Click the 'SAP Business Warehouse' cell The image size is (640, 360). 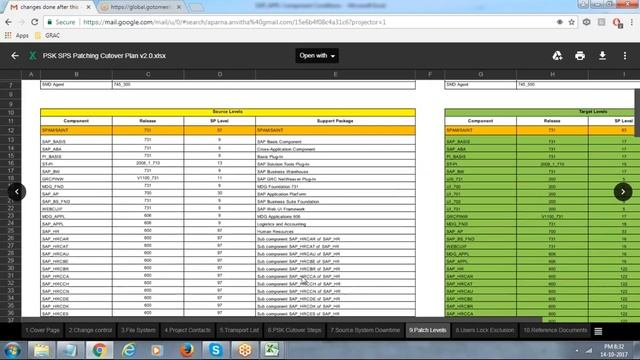(335, 171)
